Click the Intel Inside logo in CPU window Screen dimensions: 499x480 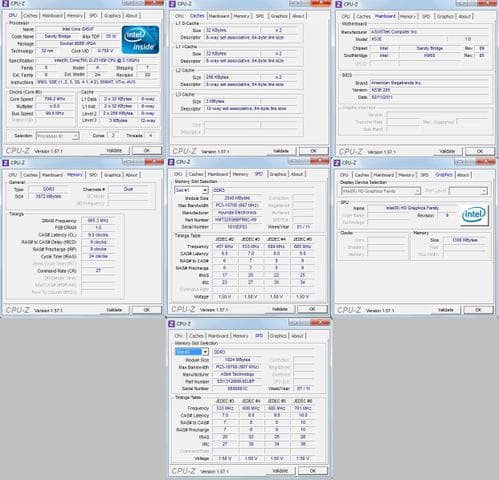[x=140, y=40]
